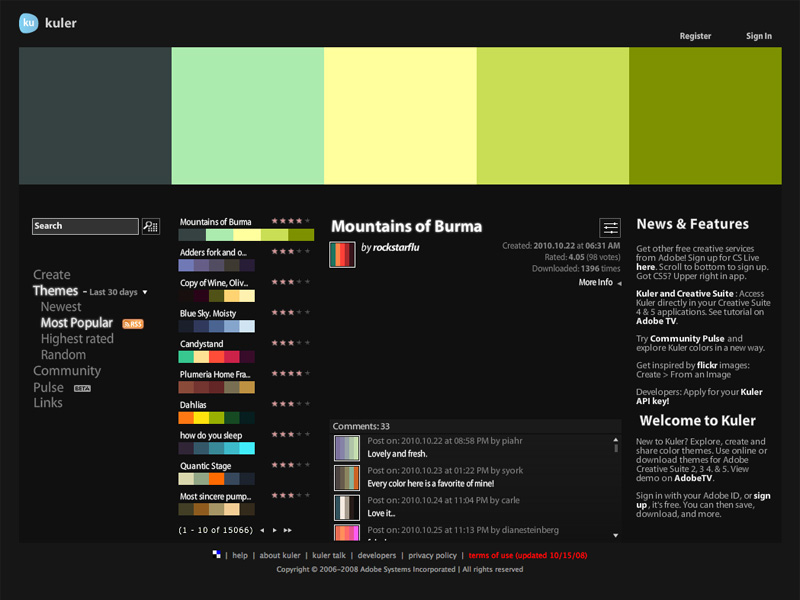Open the Create menu item
Viewport: 800px width, 600px height.
pyautogui.click(x=52, y=274)
